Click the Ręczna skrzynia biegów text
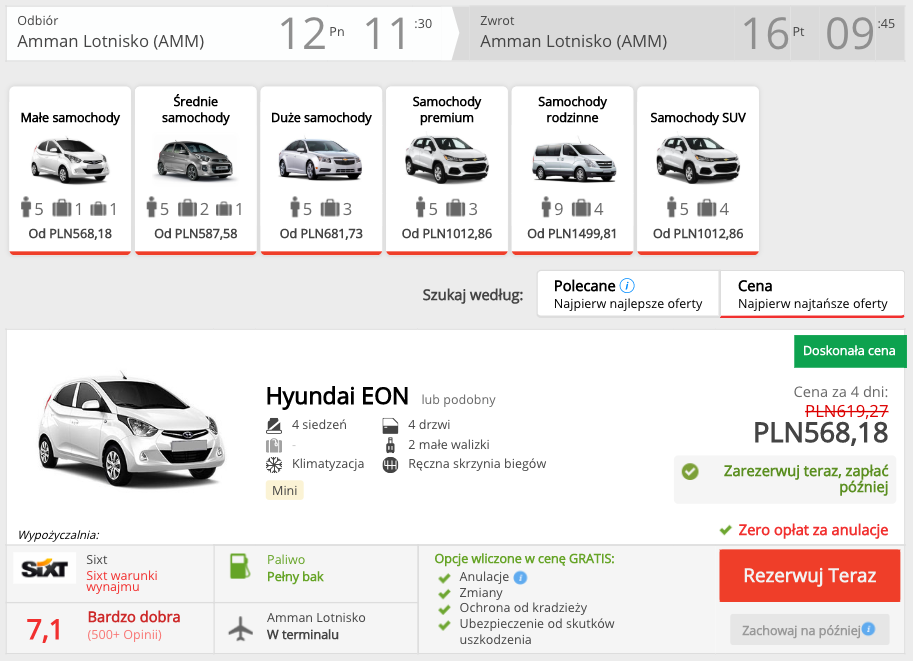 477,464
